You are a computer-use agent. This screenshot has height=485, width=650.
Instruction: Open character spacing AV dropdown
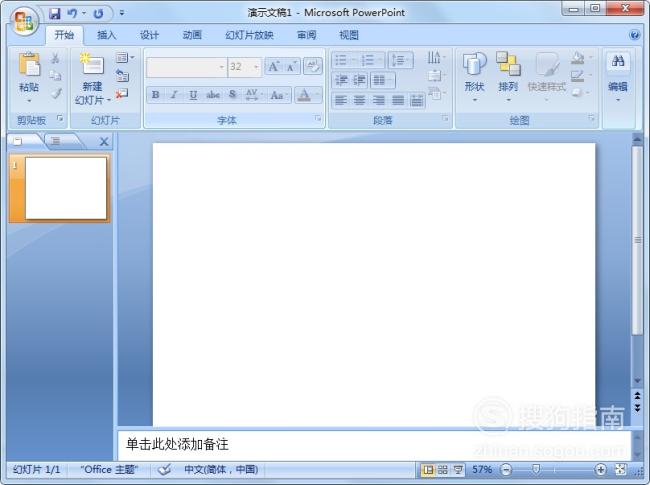(253, 95)
